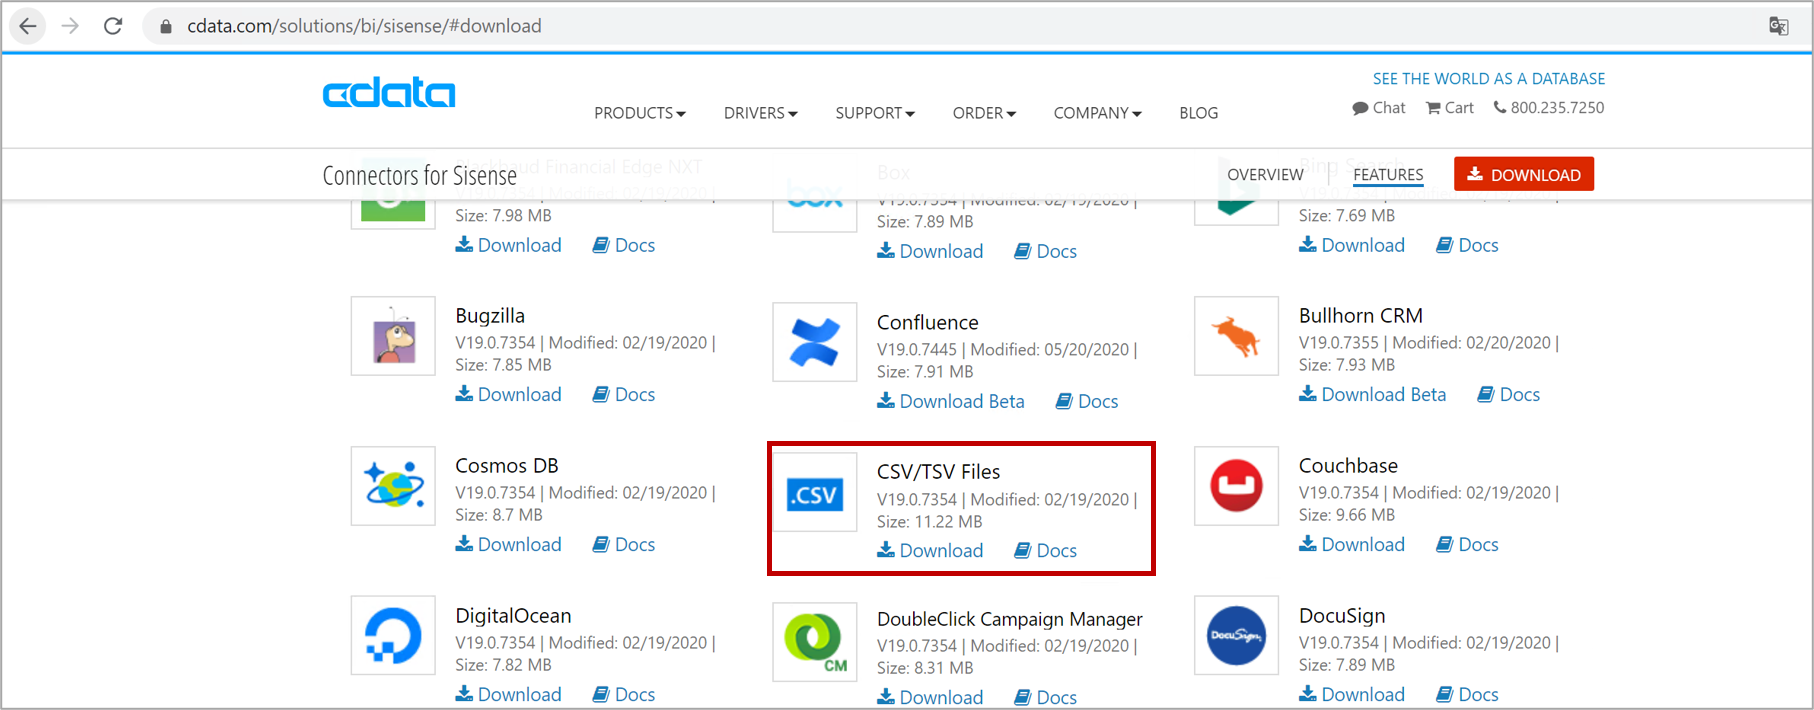Click the red DOWNLOAD button

1524,174
